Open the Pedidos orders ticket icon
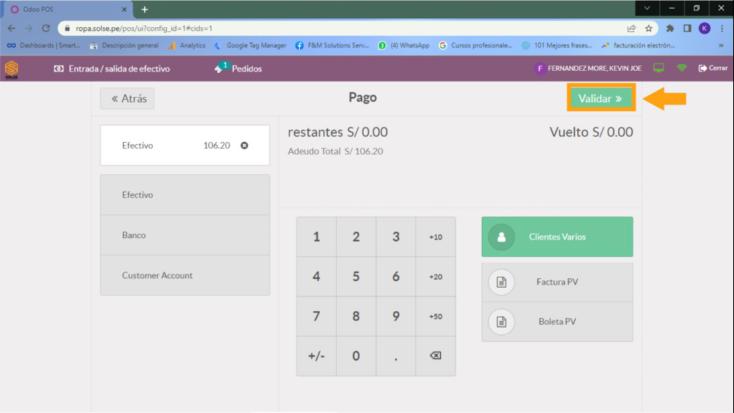The height and width of the screenshot is (413, 734). 221,68
